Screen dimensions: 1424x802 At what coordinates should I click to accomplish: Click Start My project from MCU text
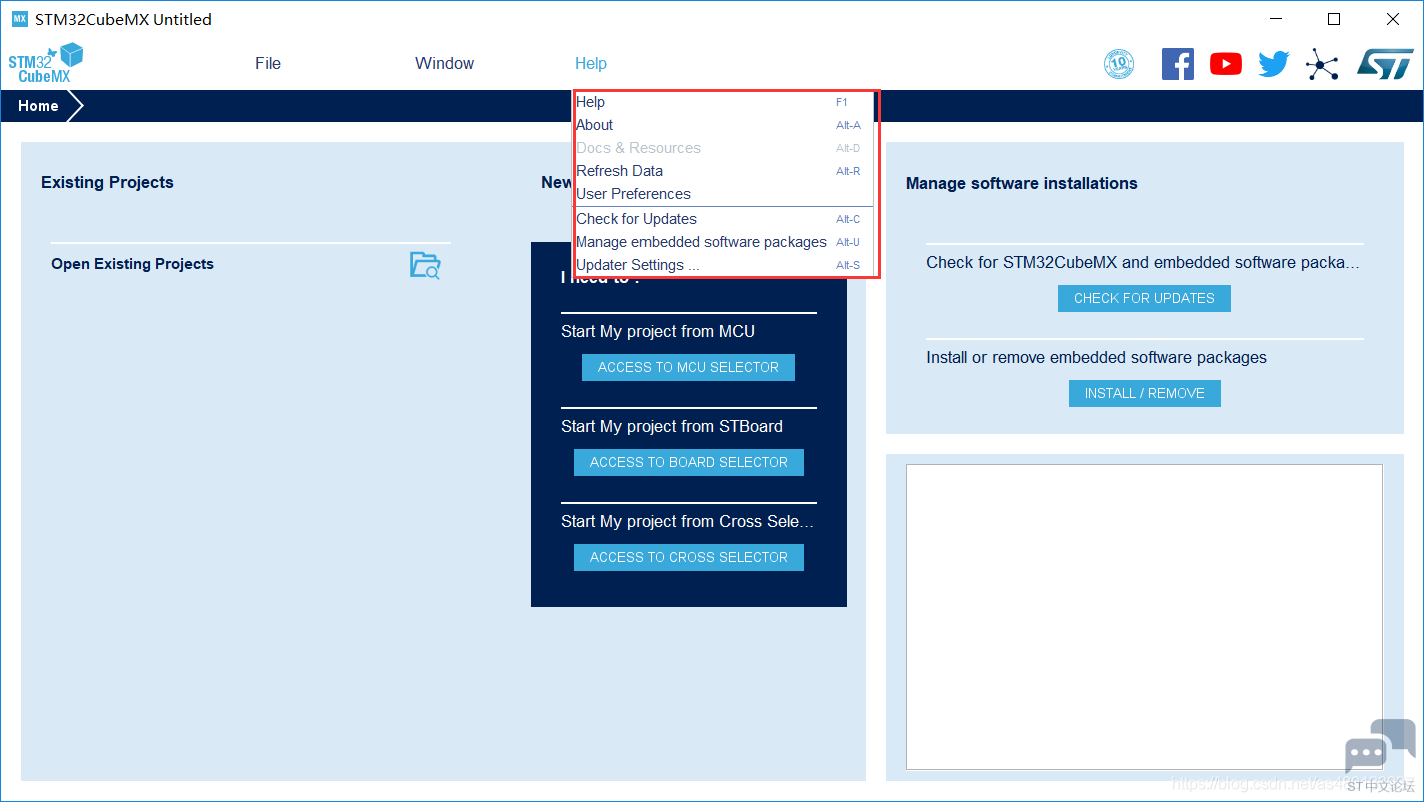(658, 331)
